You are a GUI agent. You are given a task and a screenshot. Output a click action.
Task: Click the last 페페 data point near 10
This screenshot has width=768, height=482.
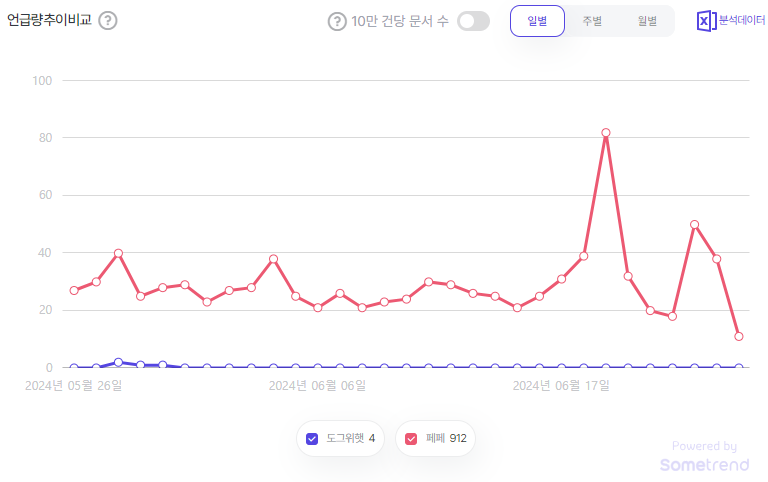(739, 337)
